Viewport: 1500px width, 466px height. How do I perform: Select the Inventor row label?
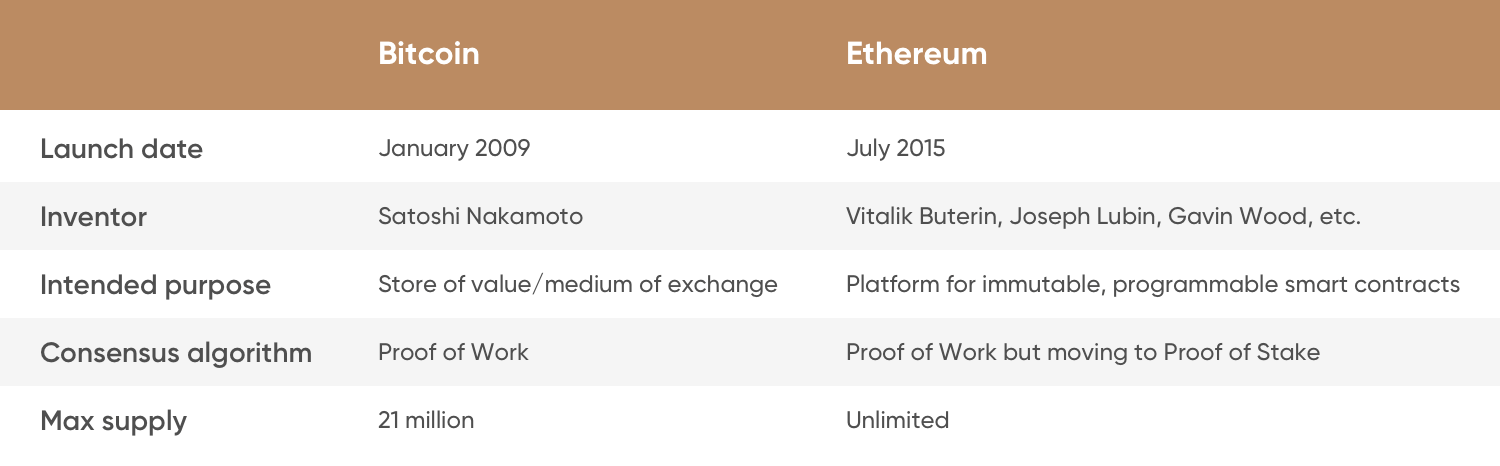point(93,216)
